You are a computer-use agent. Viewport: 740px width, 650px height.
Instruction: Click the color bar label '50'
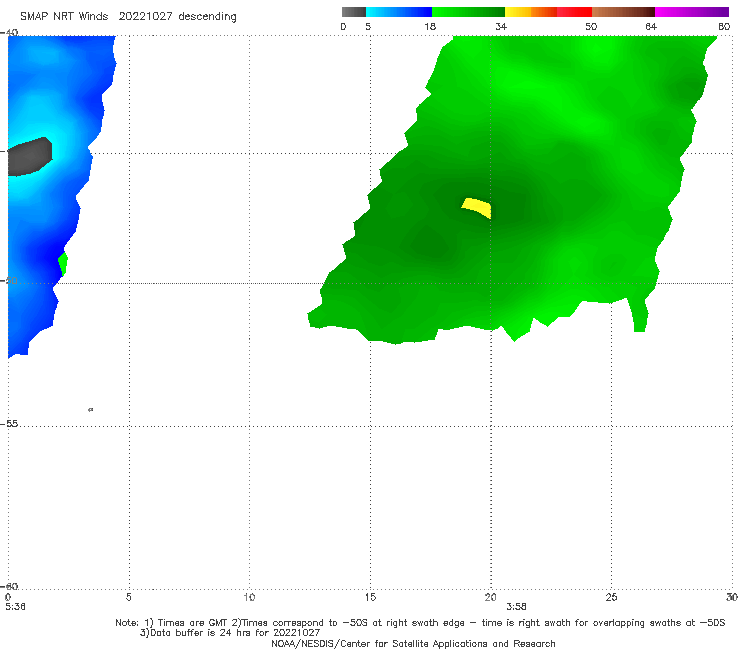591,27
